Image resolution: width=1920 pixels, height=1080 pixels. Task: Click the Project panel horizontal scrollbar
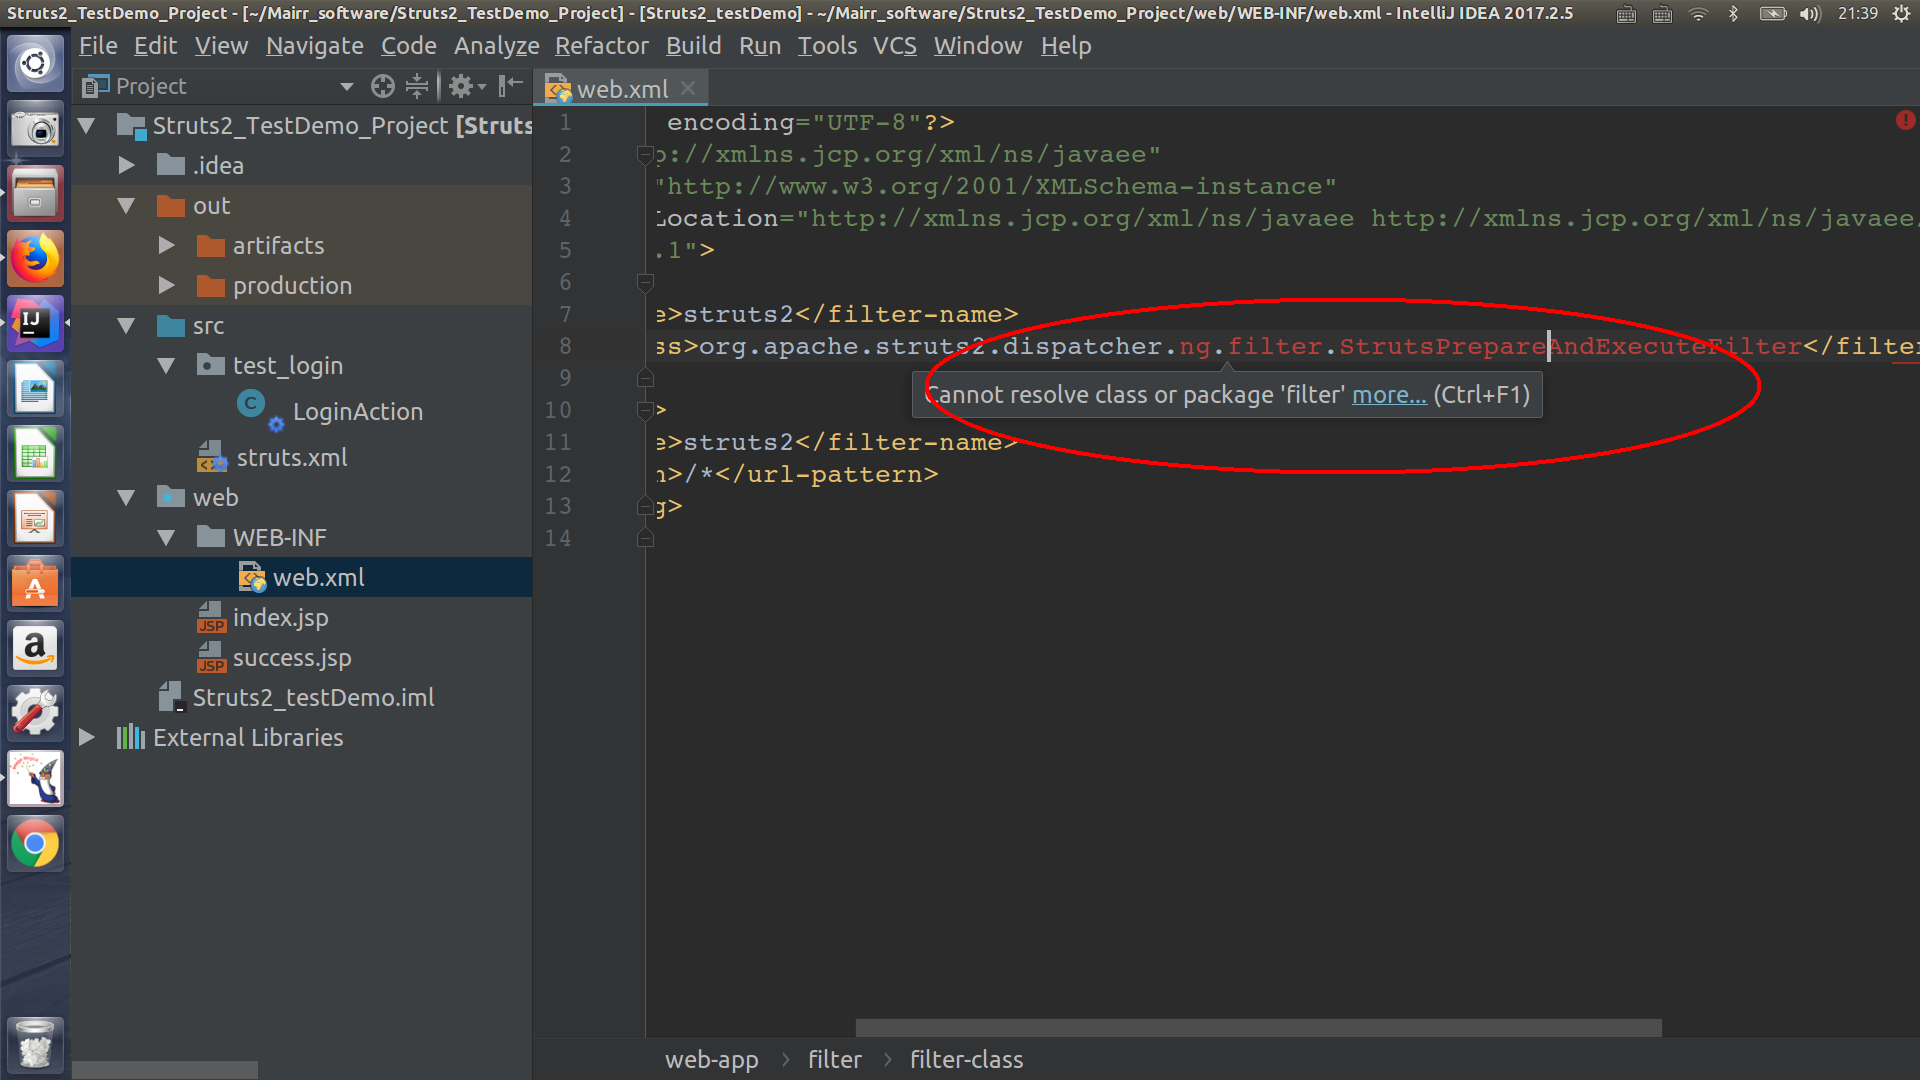165,1070
